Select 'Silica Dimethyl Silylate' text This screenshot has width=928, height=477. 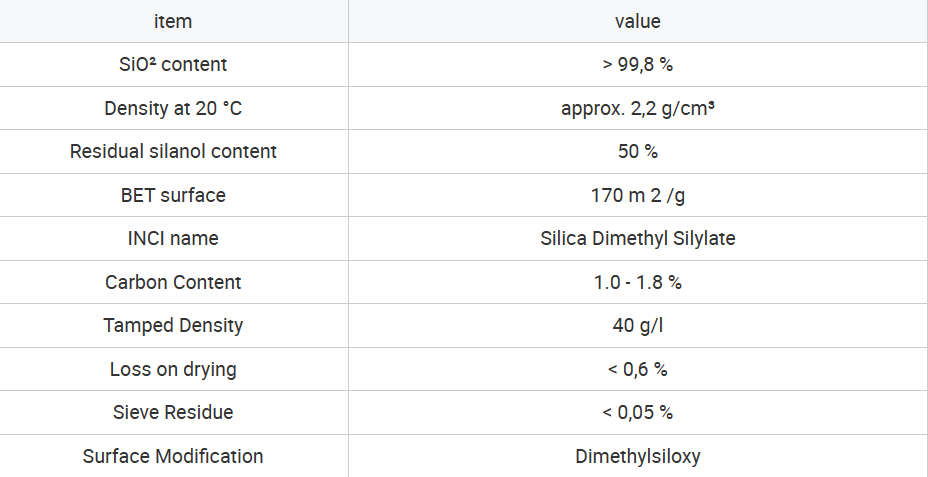(637, 238)
